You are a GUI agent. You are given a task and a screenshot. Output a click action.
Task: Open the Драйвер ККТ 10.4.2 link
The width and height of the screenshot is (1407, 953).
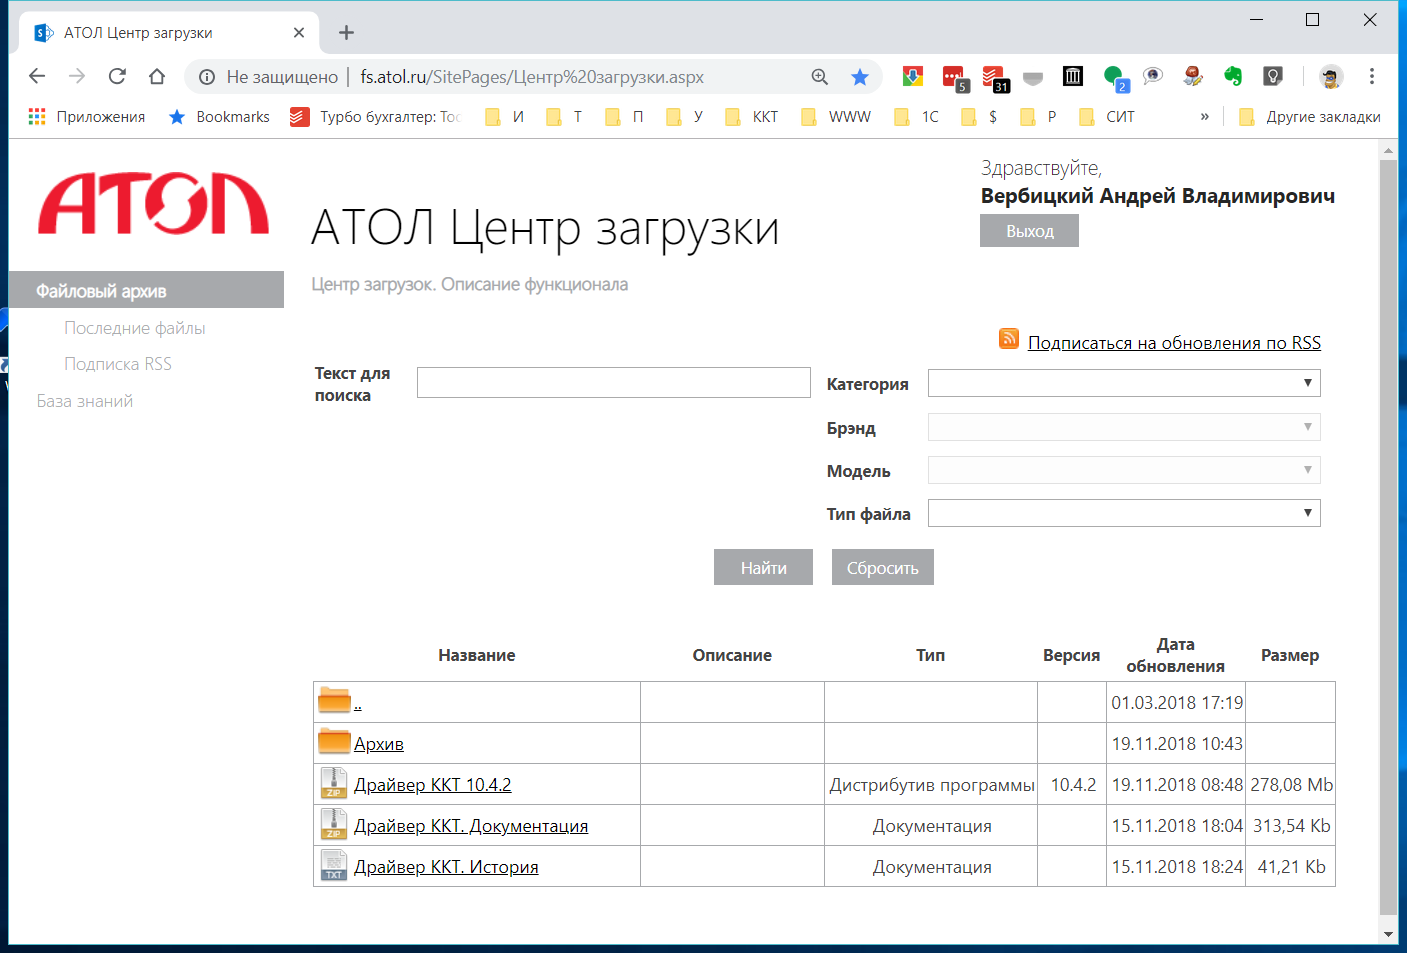point(432,785)
